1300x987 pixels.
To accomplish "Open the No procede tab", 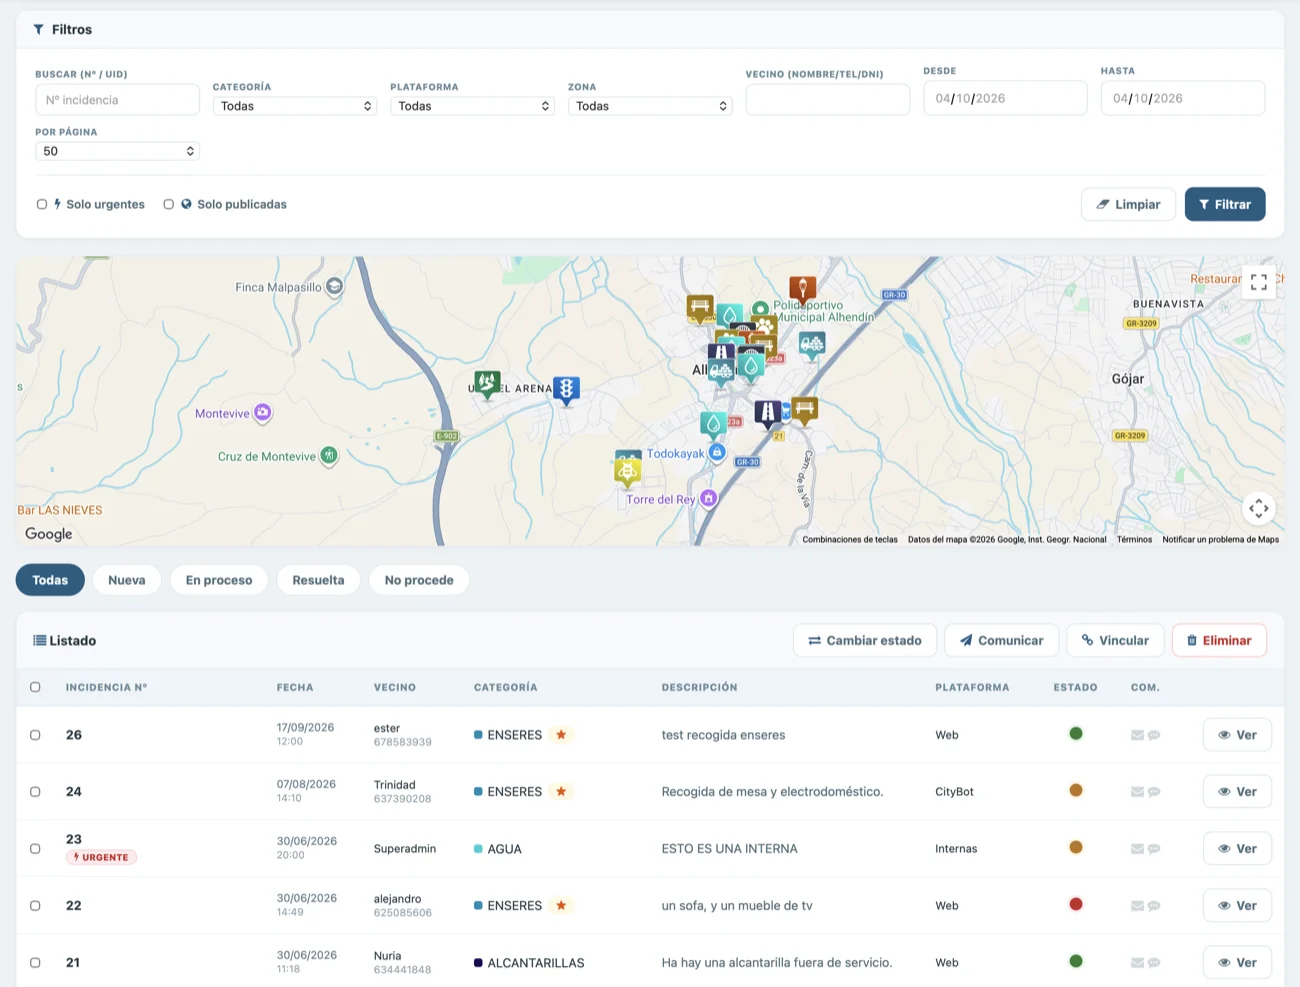I will pos(419,580).
